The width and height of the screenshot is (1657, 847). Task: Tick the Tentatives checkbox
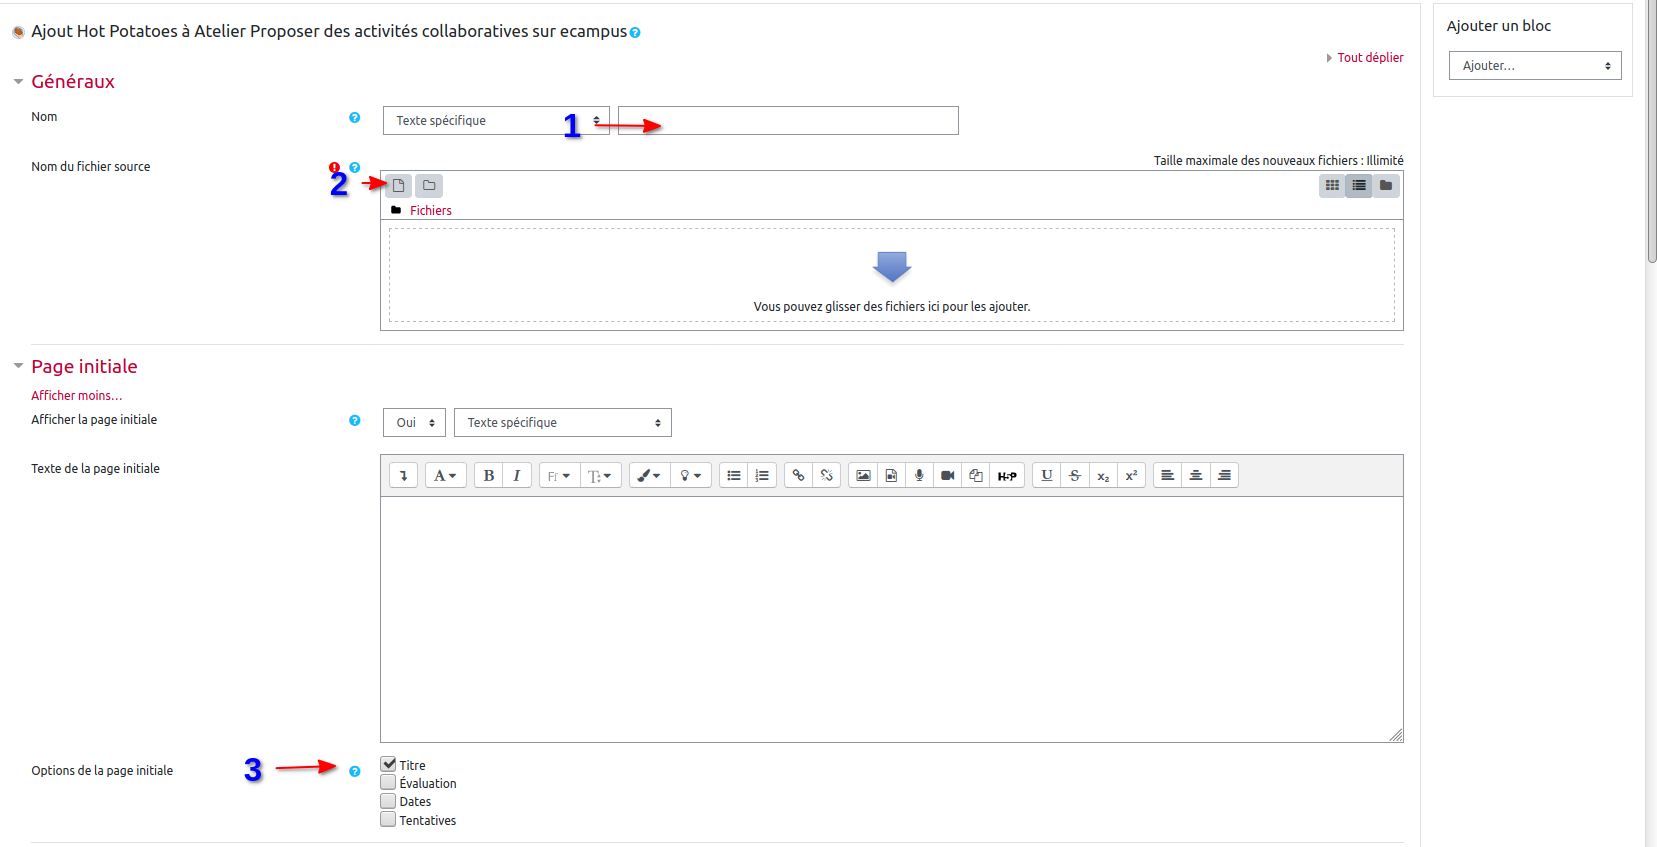pos(388,820)
